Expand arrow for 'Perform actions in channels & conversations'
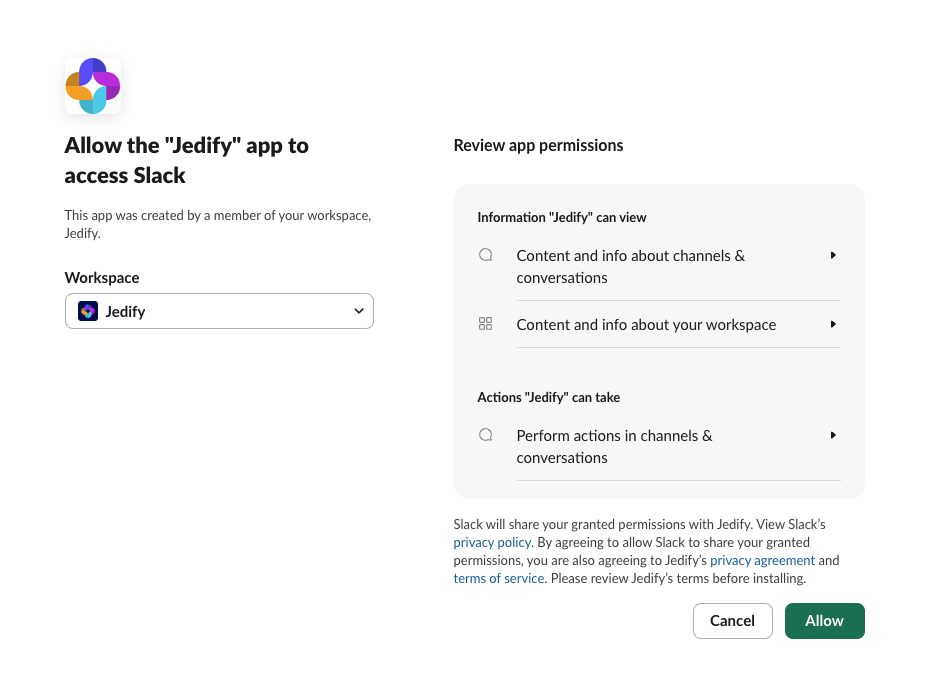Image resolution: width=945 pixels, height=674 pixels. 833,435
